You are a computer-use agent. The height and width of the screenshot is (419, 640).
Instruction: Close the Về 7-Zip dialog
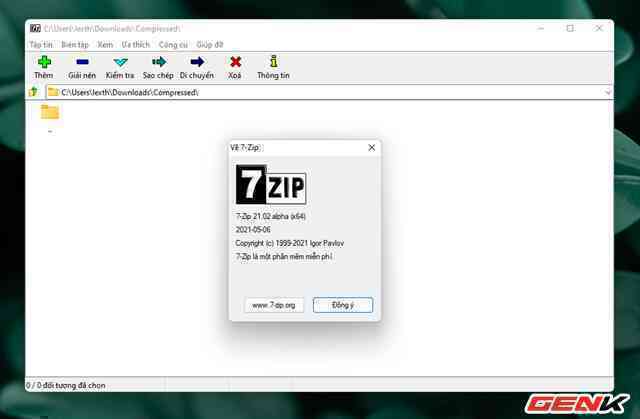click(371, 147)
